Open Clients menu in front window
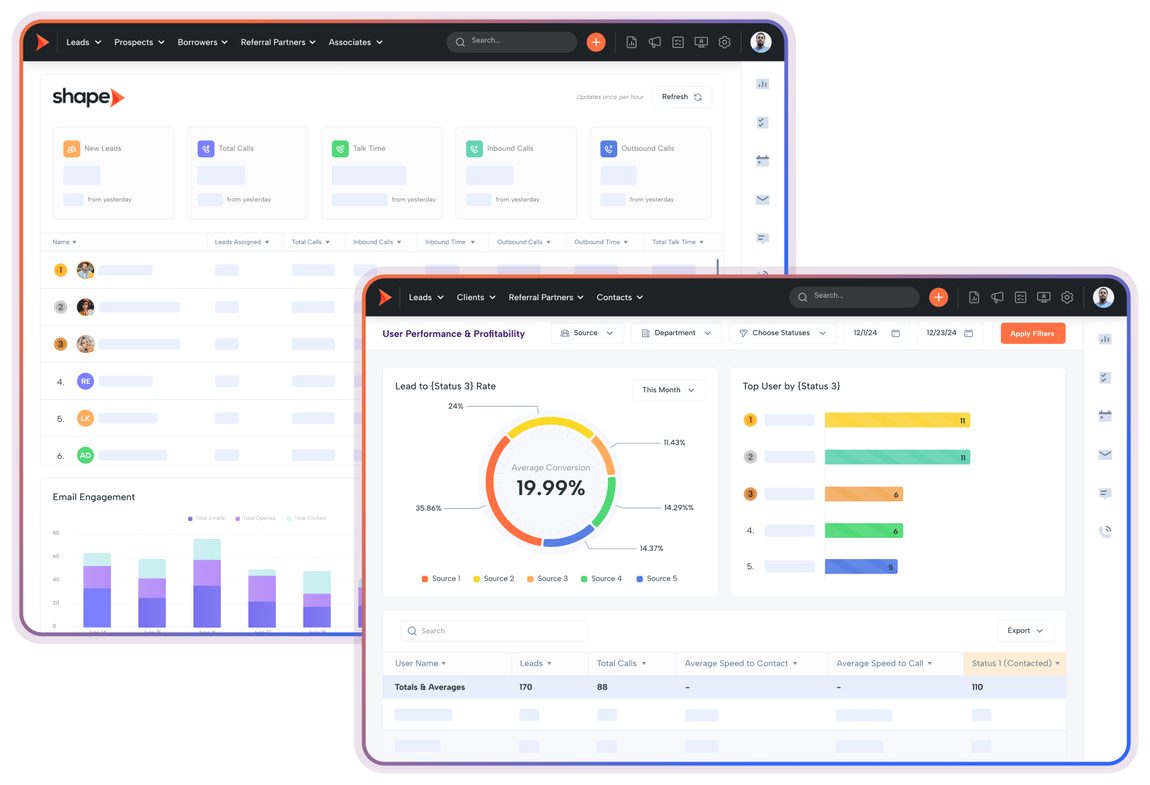 [x=476, y=297]
